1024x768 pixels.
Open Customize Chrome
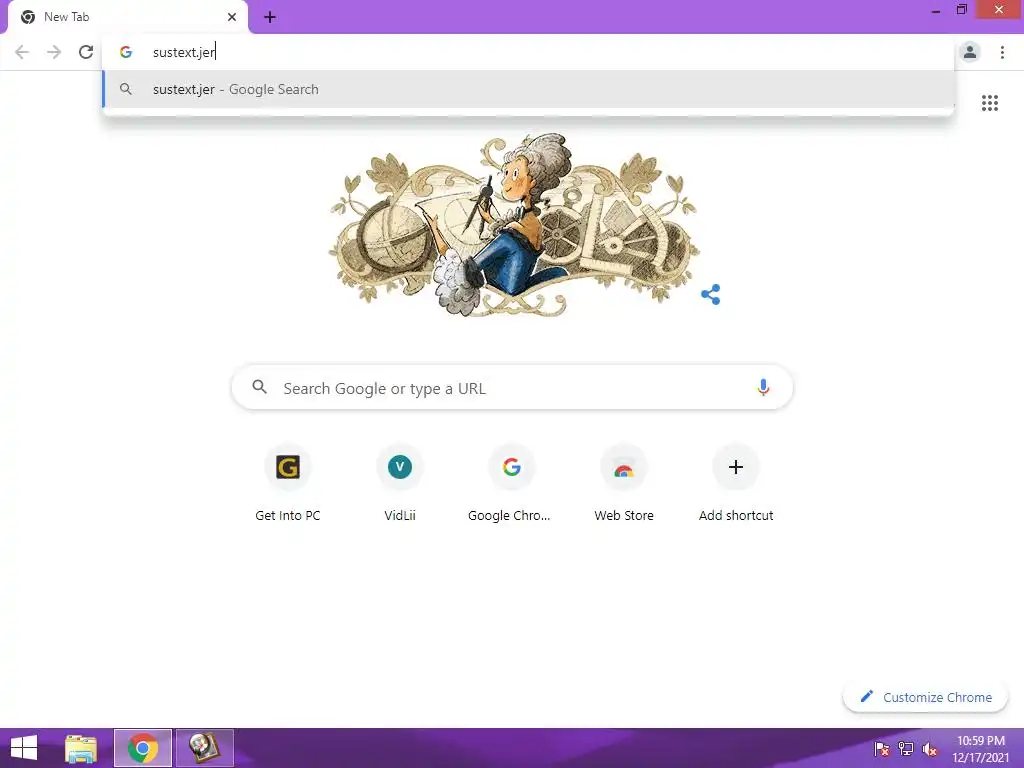(x=926, y=697)
